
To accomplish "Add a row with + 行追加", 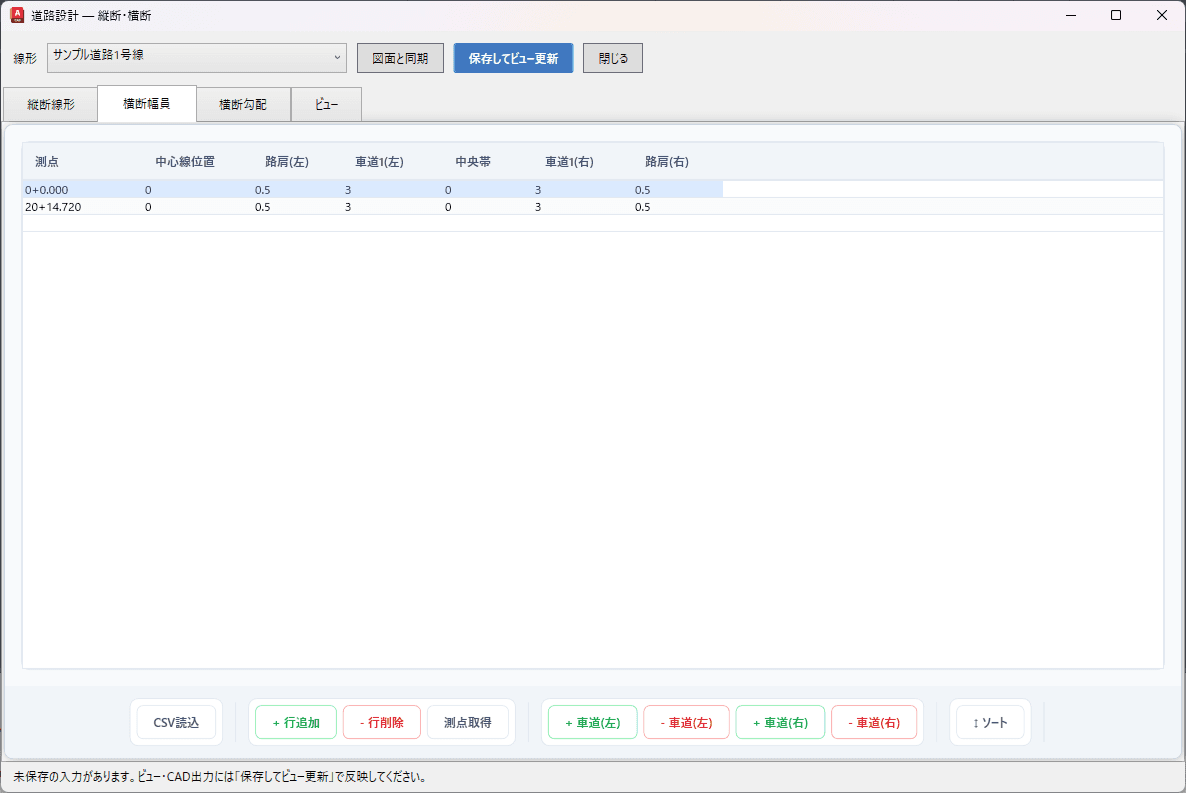I will coord(296,723).
